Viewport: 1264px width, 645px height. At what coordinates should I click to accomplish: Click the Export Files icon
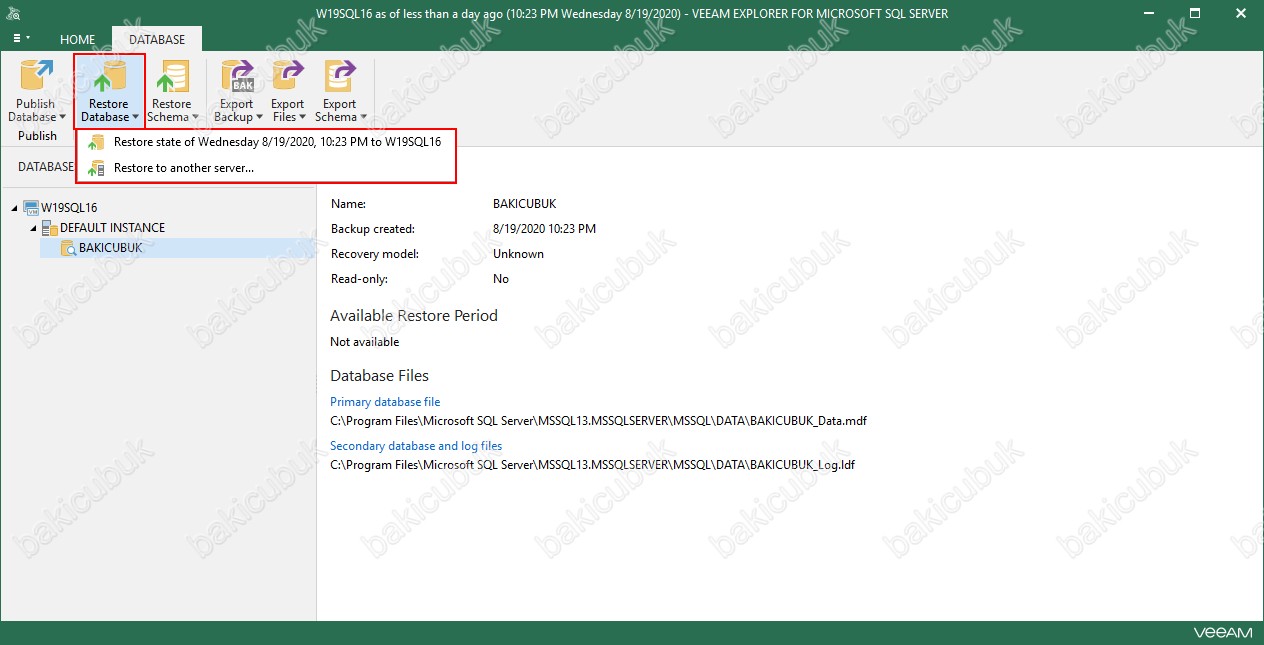pyautogui.click(x=288, y=78)
